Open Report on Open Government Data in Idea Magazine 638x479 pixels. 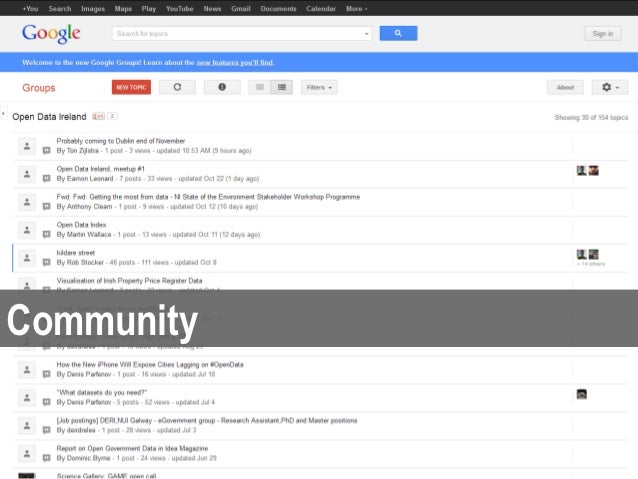[132, 448]
